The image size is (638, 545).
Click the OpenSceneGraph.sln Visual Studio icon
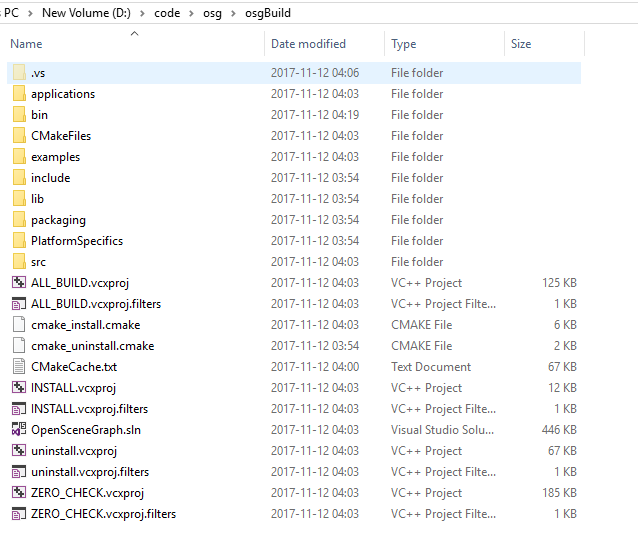point(19,429)
